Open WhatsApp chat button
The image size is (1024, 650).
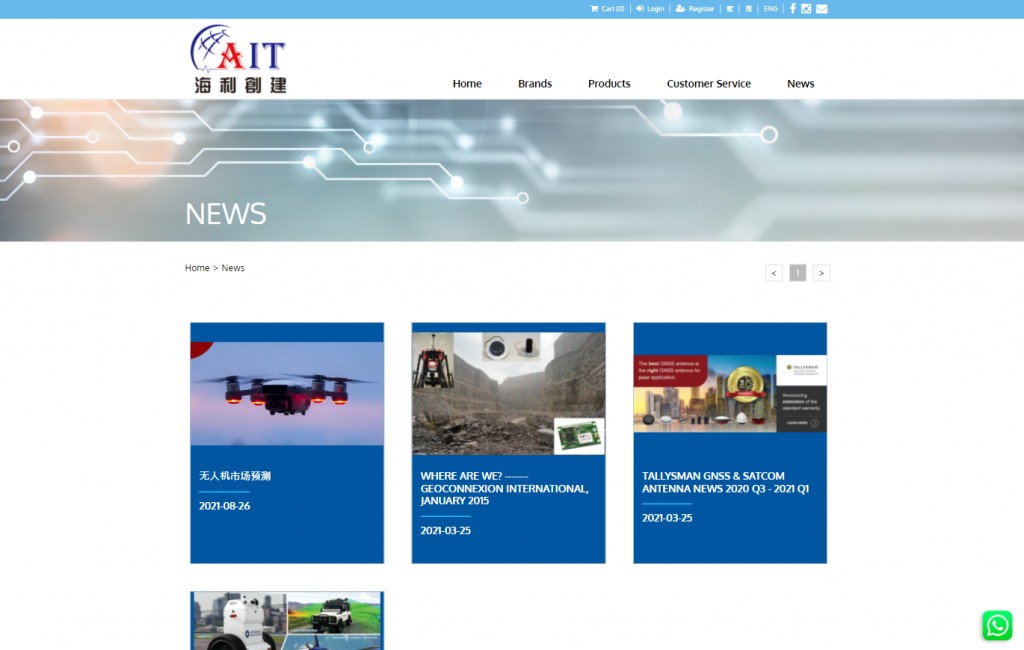point(997,625)
